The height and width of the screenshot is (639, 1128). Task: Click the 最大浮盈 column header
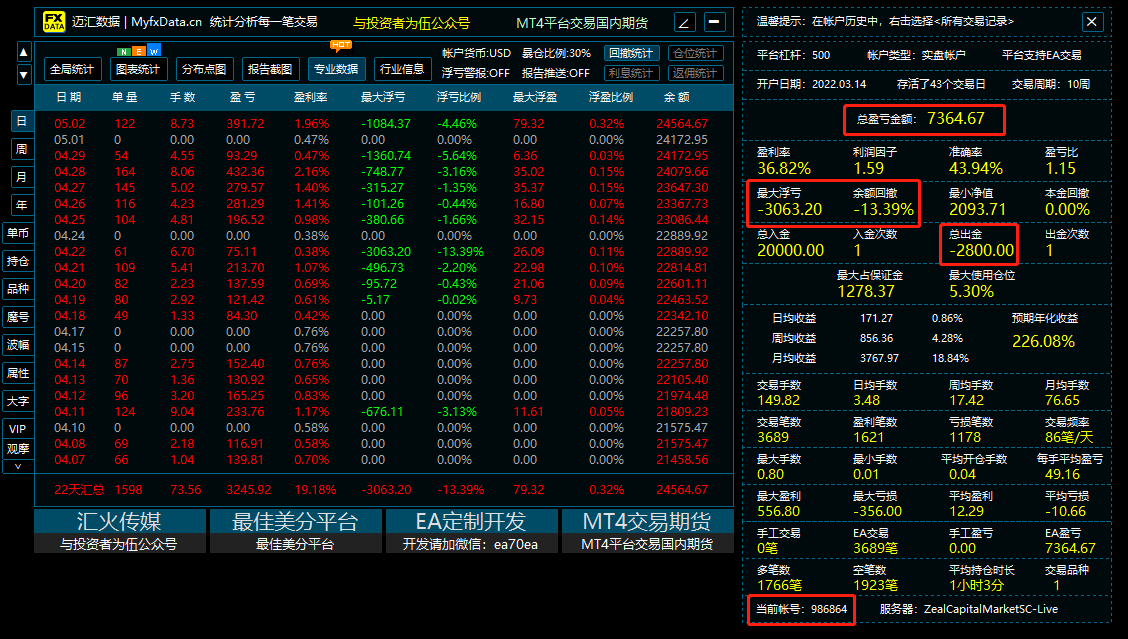click(535, 97)
